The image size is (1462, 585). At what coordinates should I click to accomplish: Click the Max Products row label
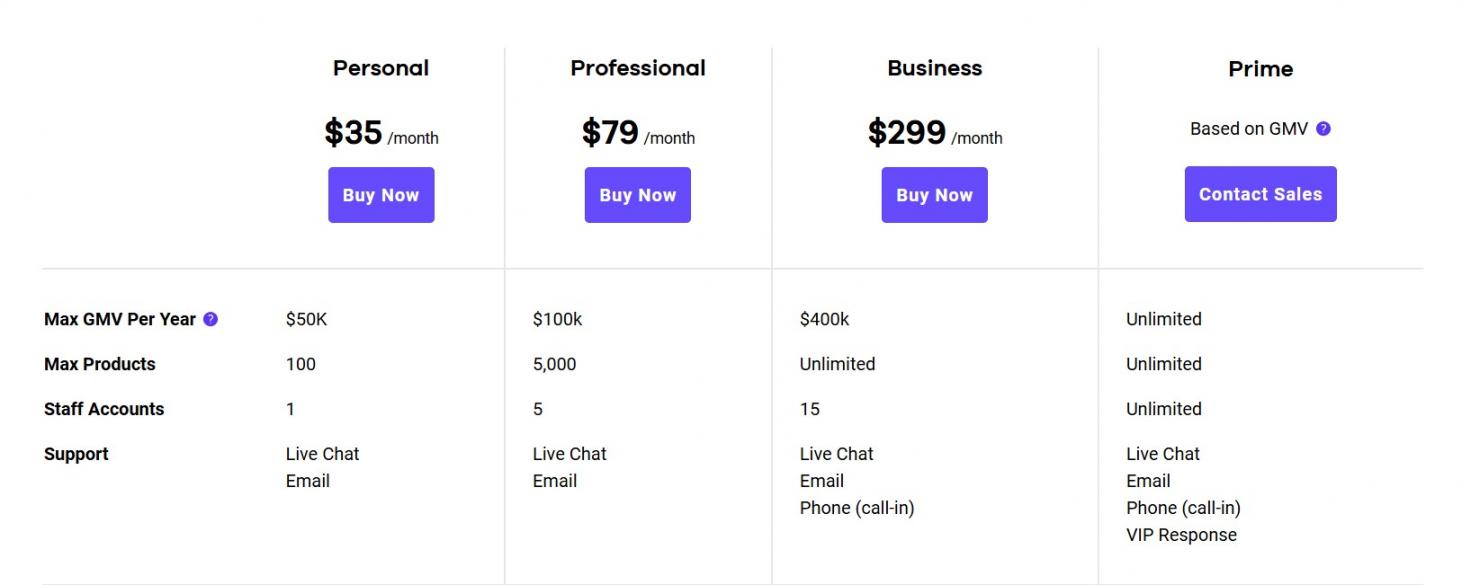click(x=100, y=364)
